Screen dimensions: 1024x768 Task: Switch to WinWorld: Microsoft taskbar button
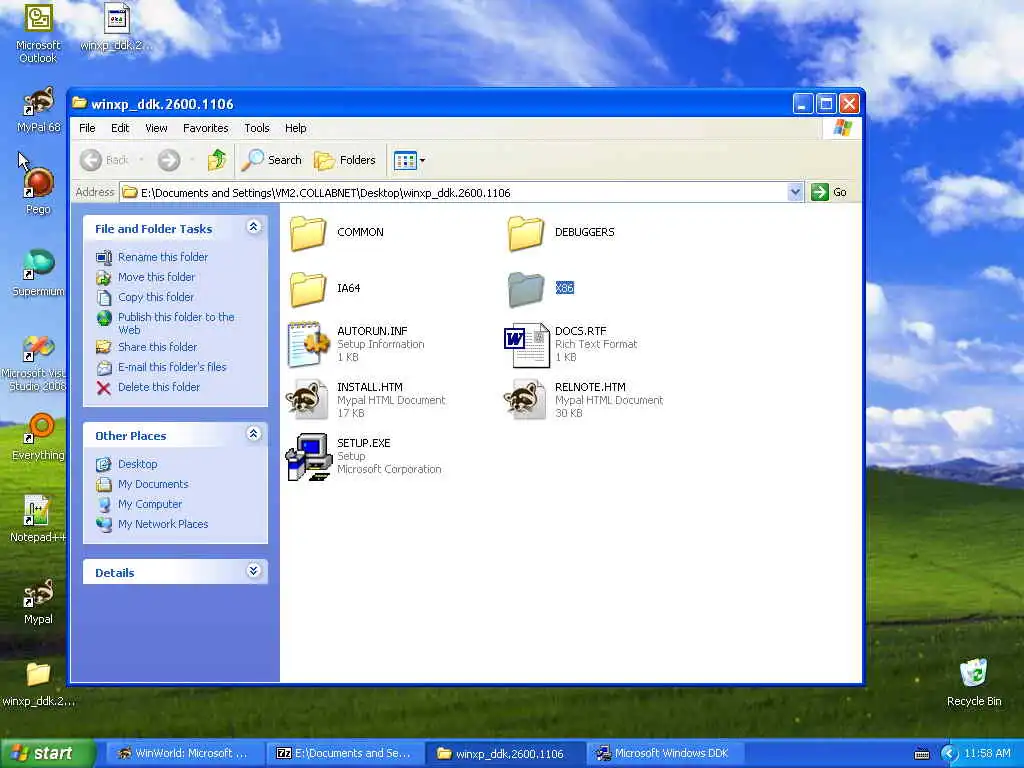pyautogui.click(x=183, y=754)
